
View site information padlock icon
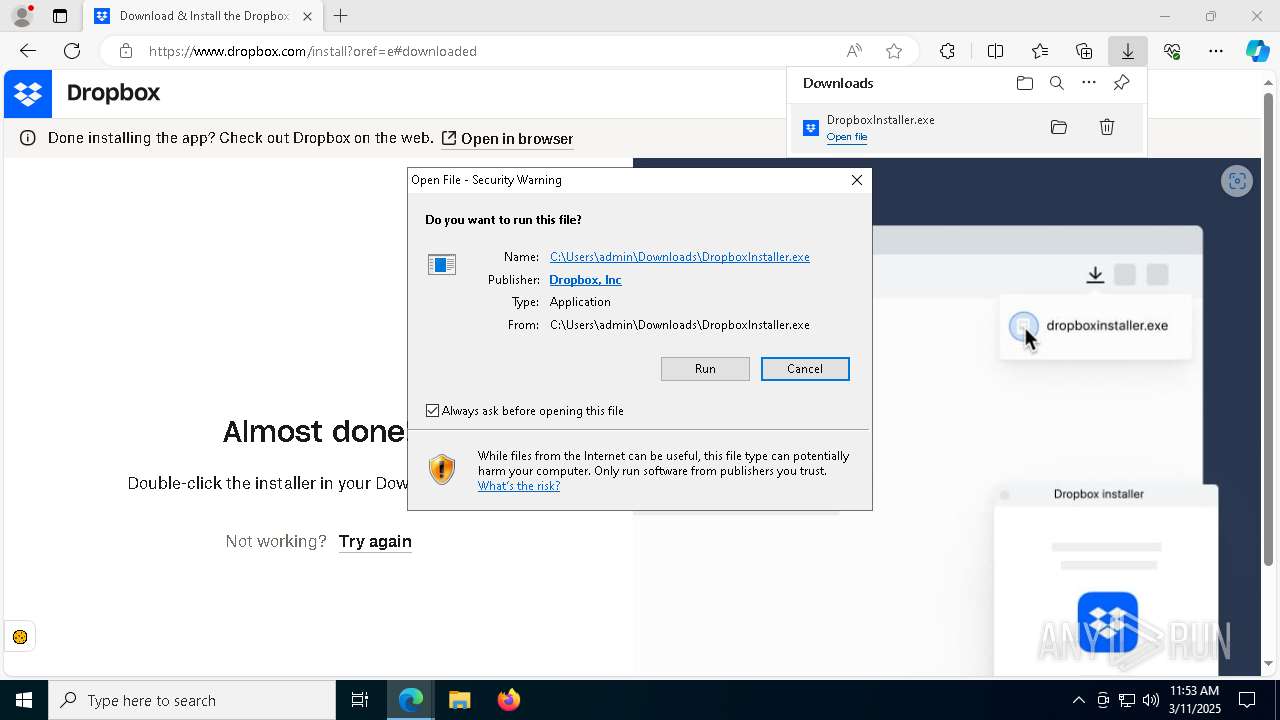125,51
